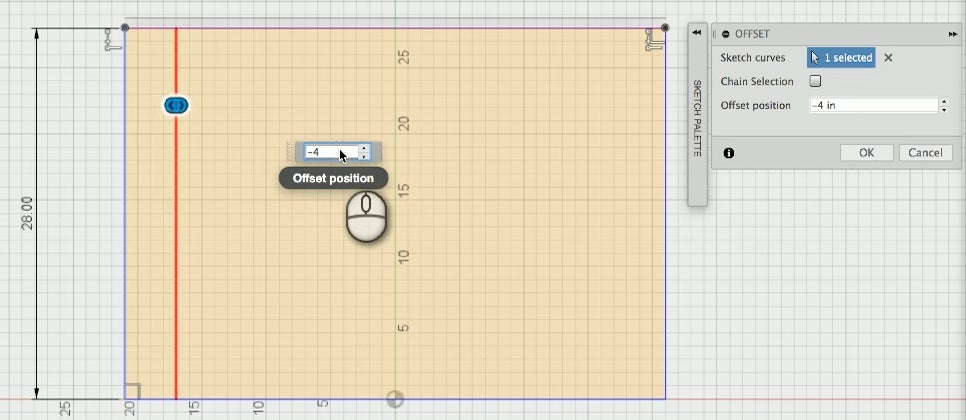Image resolution: width=966 pixels, height=420 pixels.
Task: Select the top-right corner sketch point
Action: point(665,28)
